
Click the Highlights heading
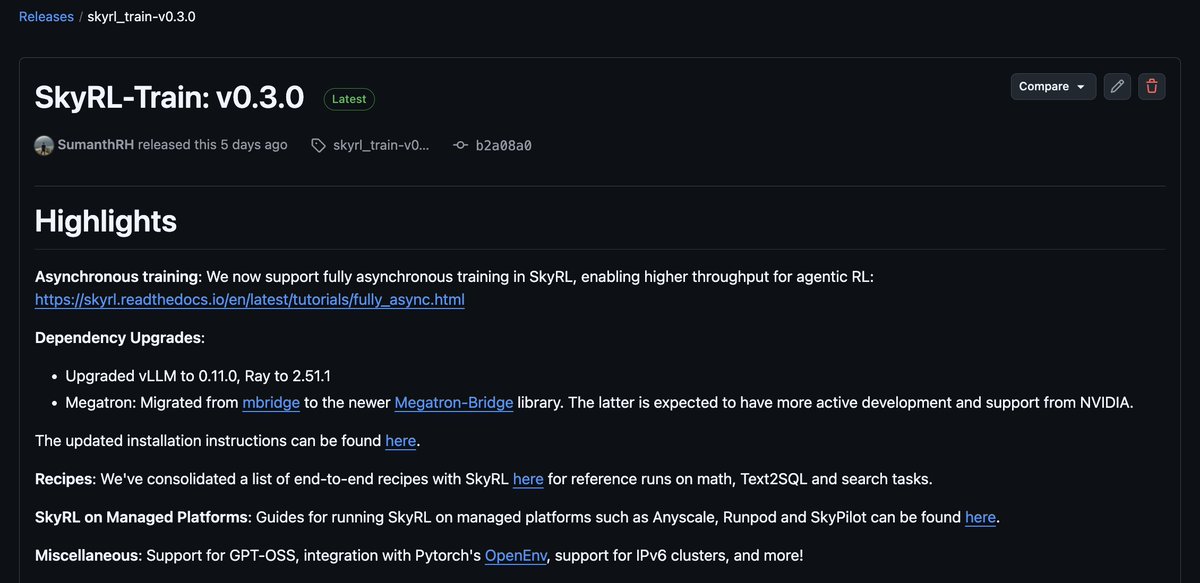coord(106,221)
